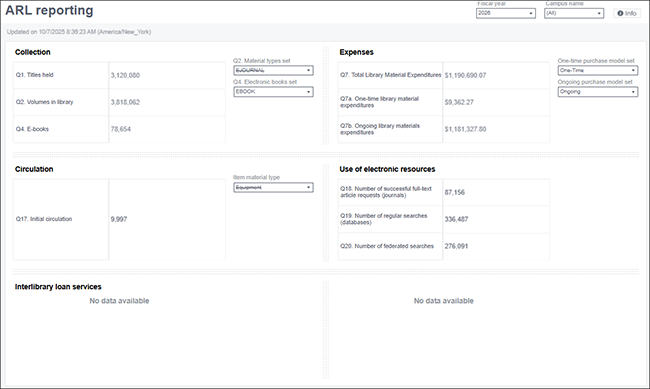
Task: Click the Updated on timestamp text
Action: 79,32
